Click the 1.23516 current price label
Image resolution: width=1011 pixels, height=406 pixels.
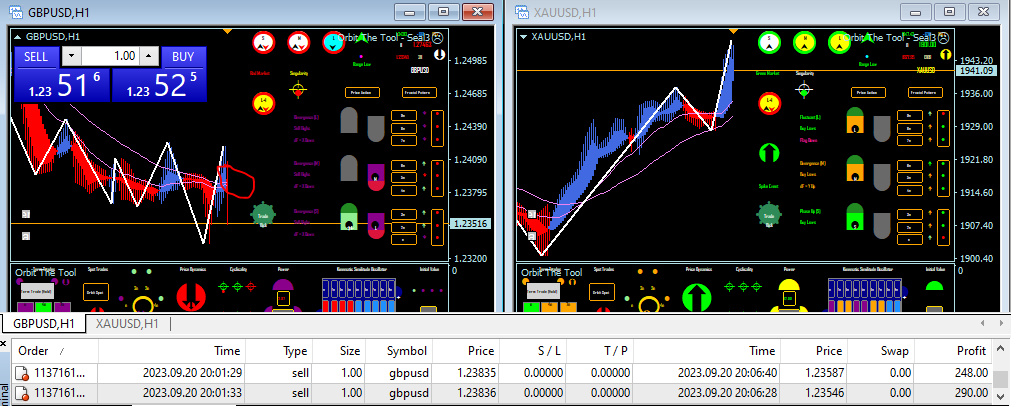tap(471, 224)
